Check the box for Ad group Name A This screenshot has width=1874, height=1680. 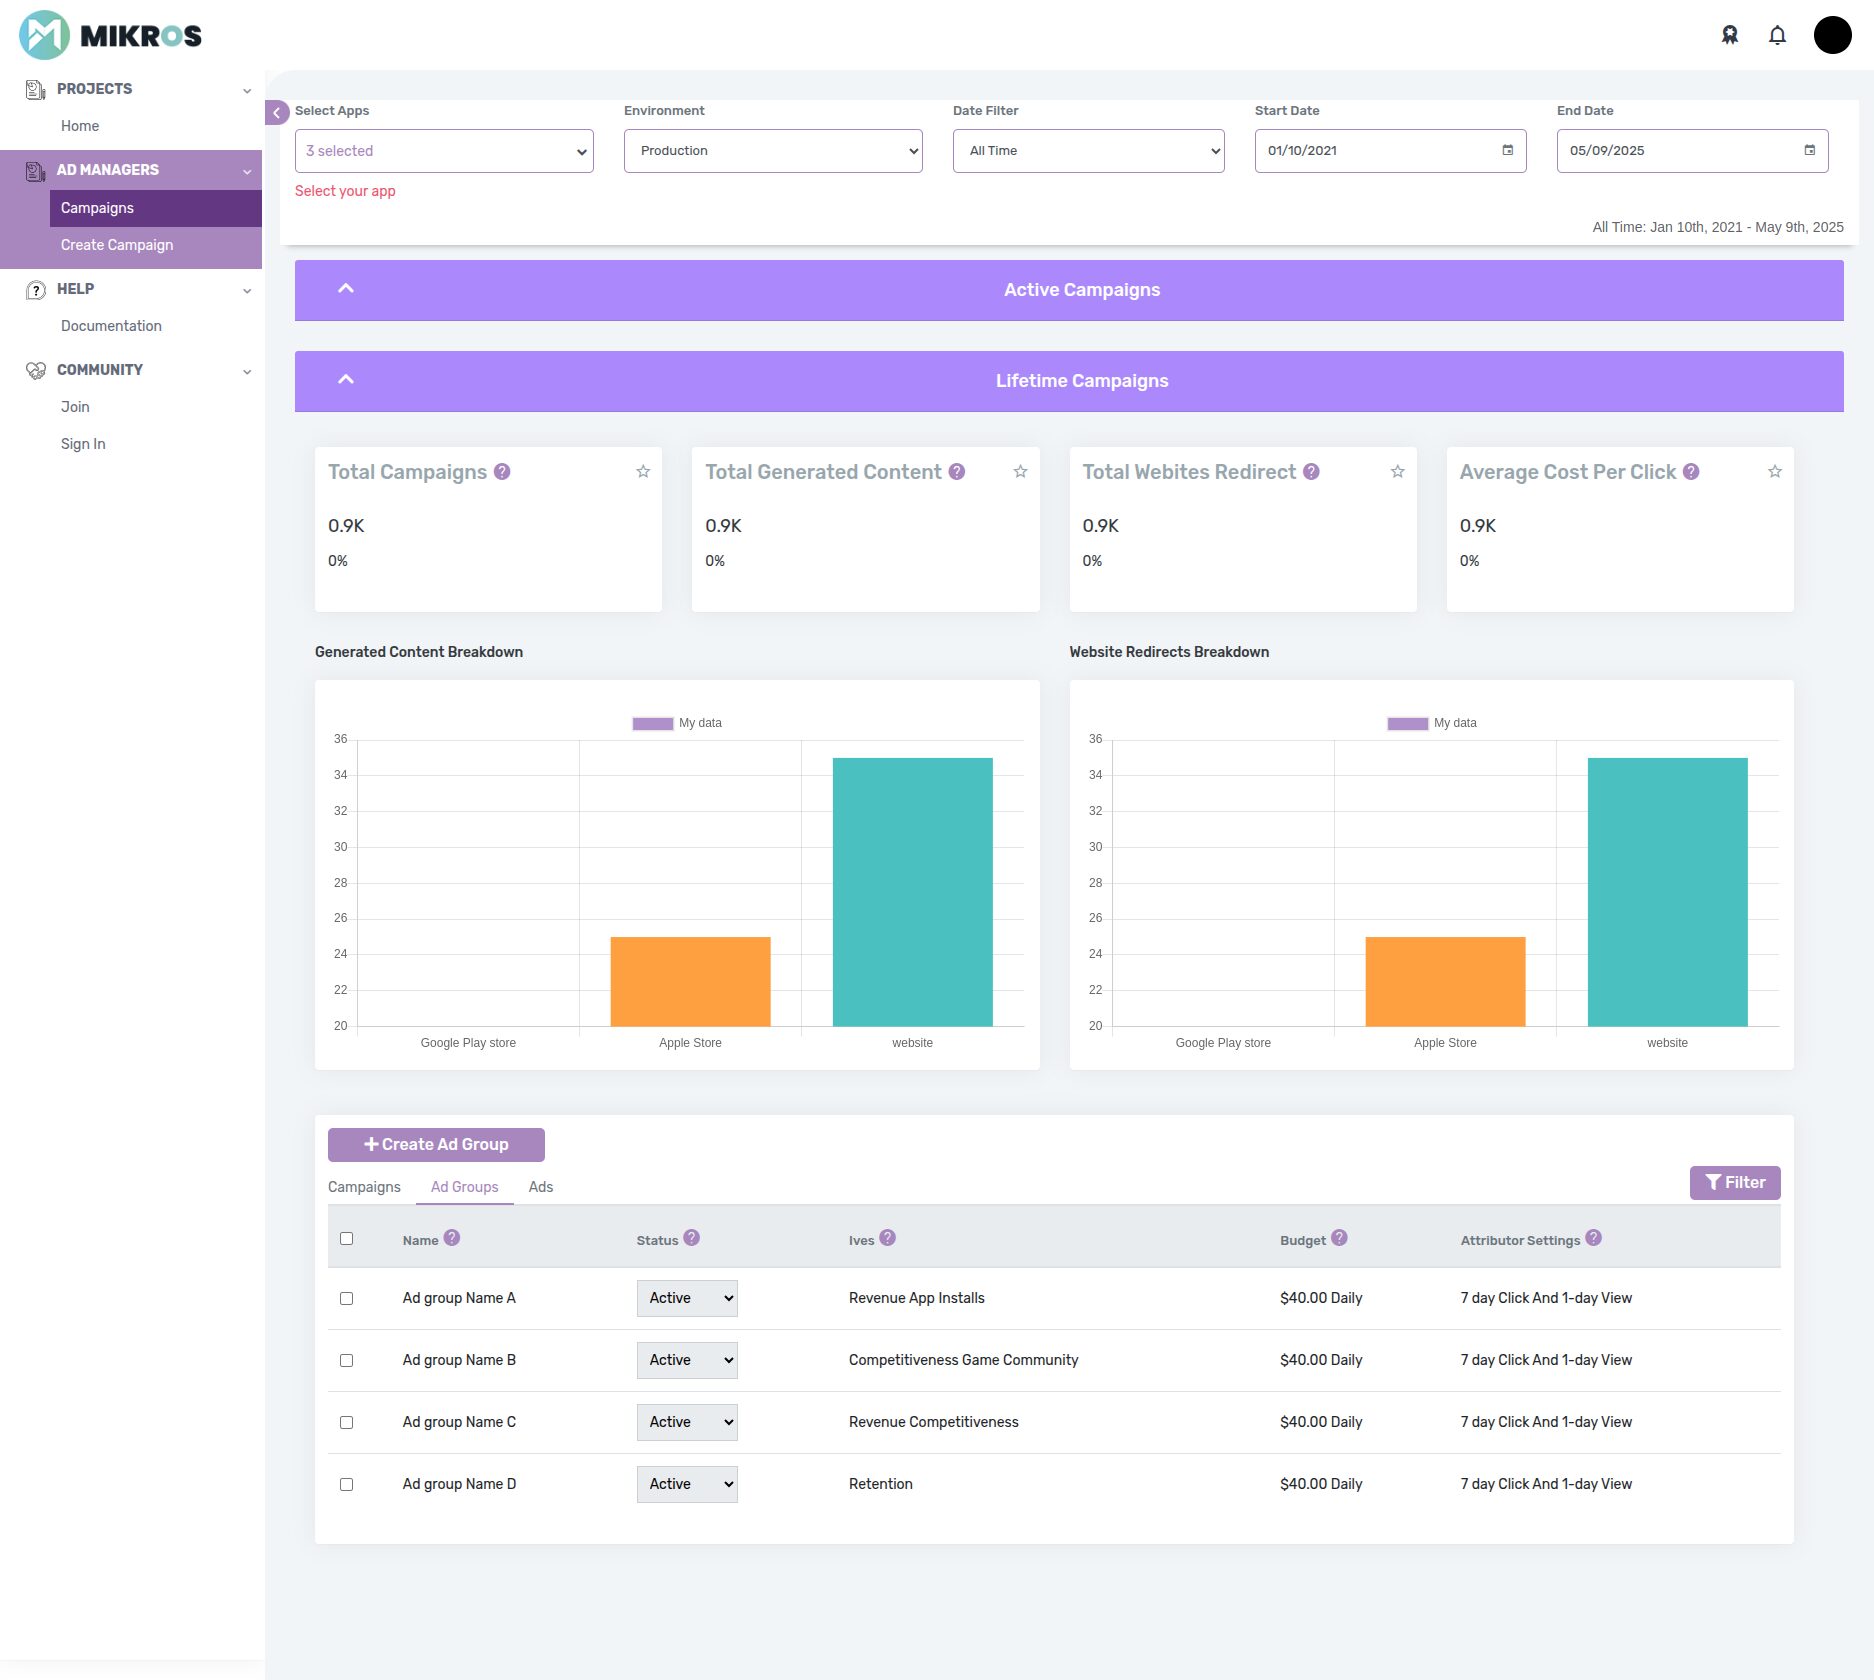pyautogui.click(x=347, y=1299)
